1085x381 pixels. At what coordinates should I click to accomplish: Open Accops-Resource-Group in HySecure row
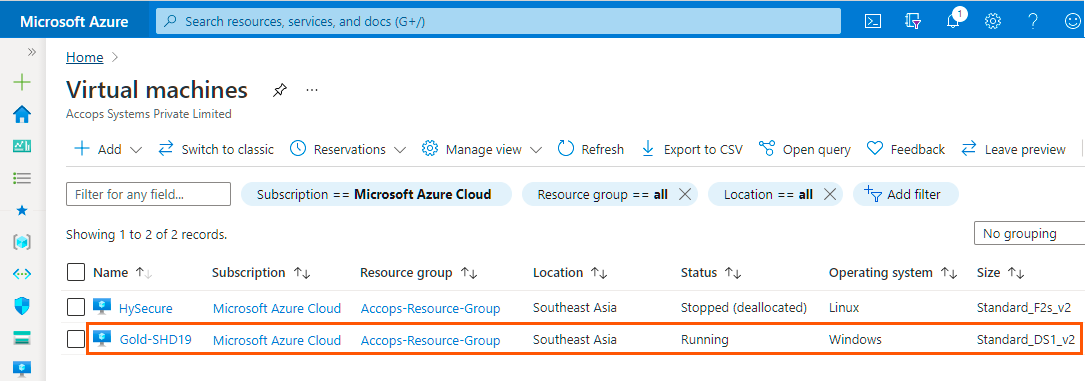pos(430,308)
